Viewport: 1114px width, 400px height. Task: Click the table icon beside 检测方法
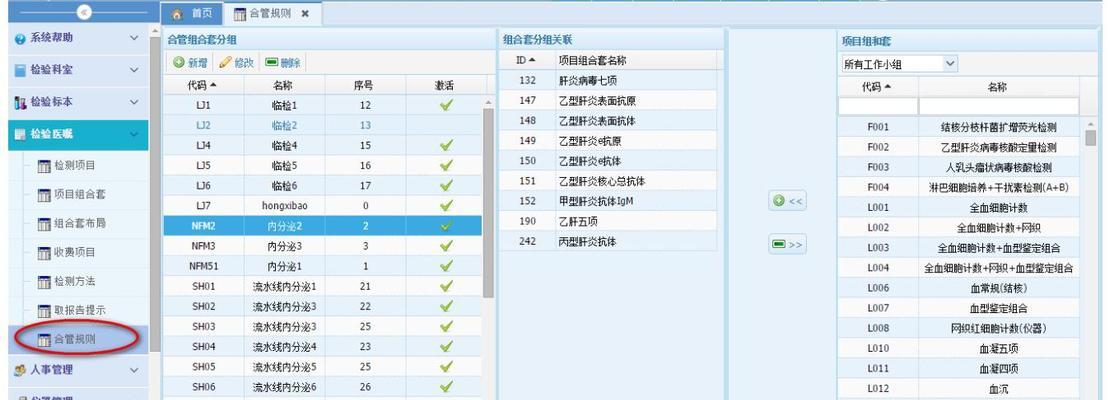click(44, 282)
